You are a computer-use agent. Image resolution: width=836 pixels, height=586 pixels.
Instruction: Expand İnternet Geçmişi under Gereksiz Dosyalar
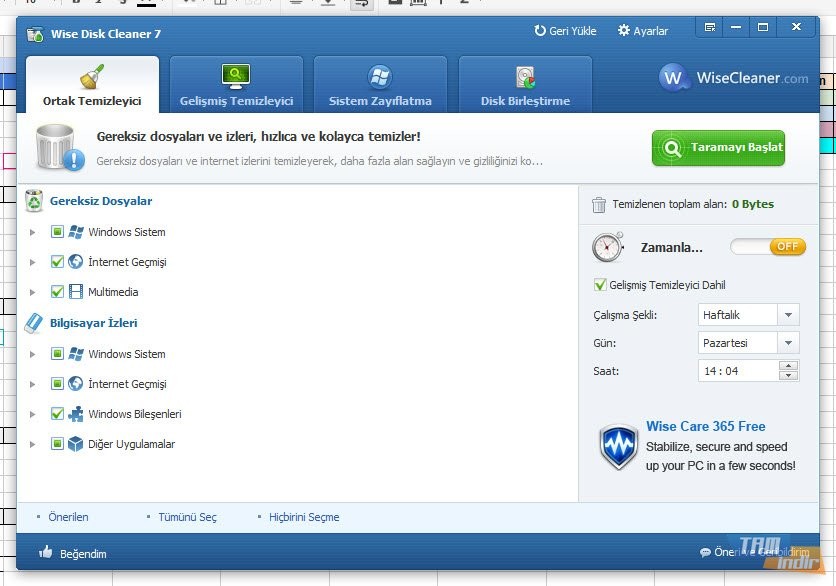[33, 262]
